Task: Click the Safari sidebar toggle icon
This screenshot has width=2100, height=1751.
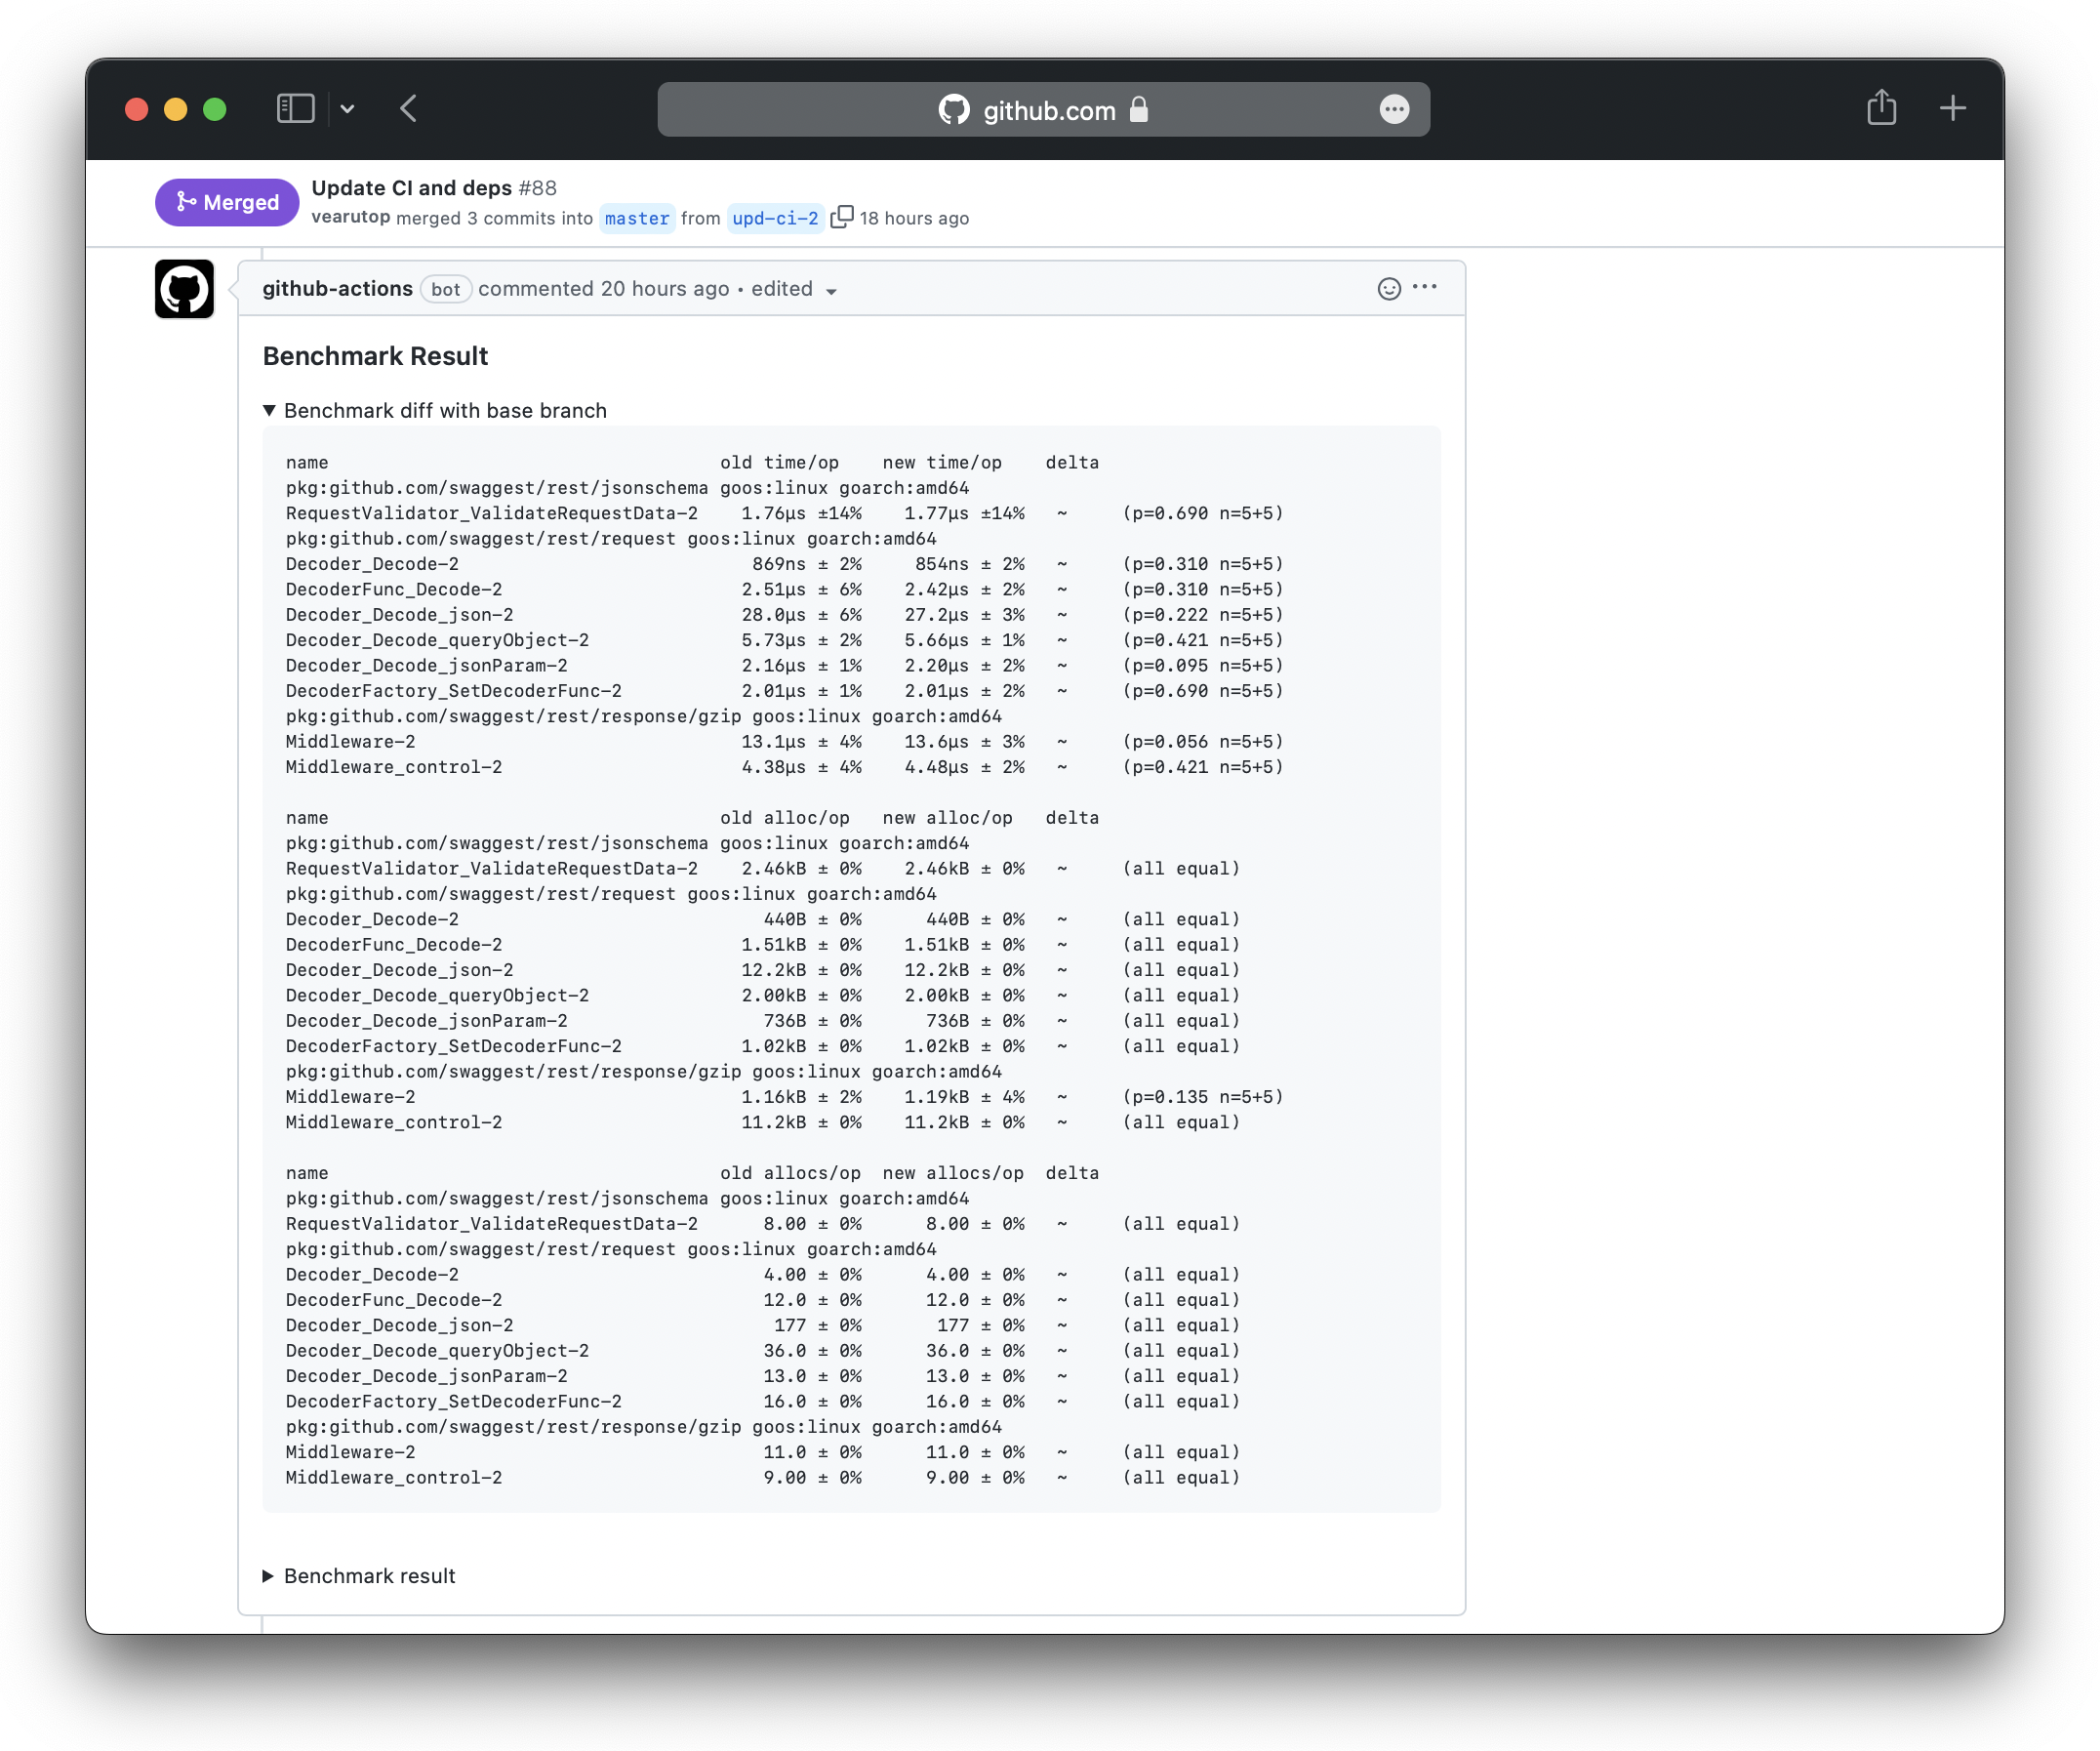Action: [x=295, y=108]
